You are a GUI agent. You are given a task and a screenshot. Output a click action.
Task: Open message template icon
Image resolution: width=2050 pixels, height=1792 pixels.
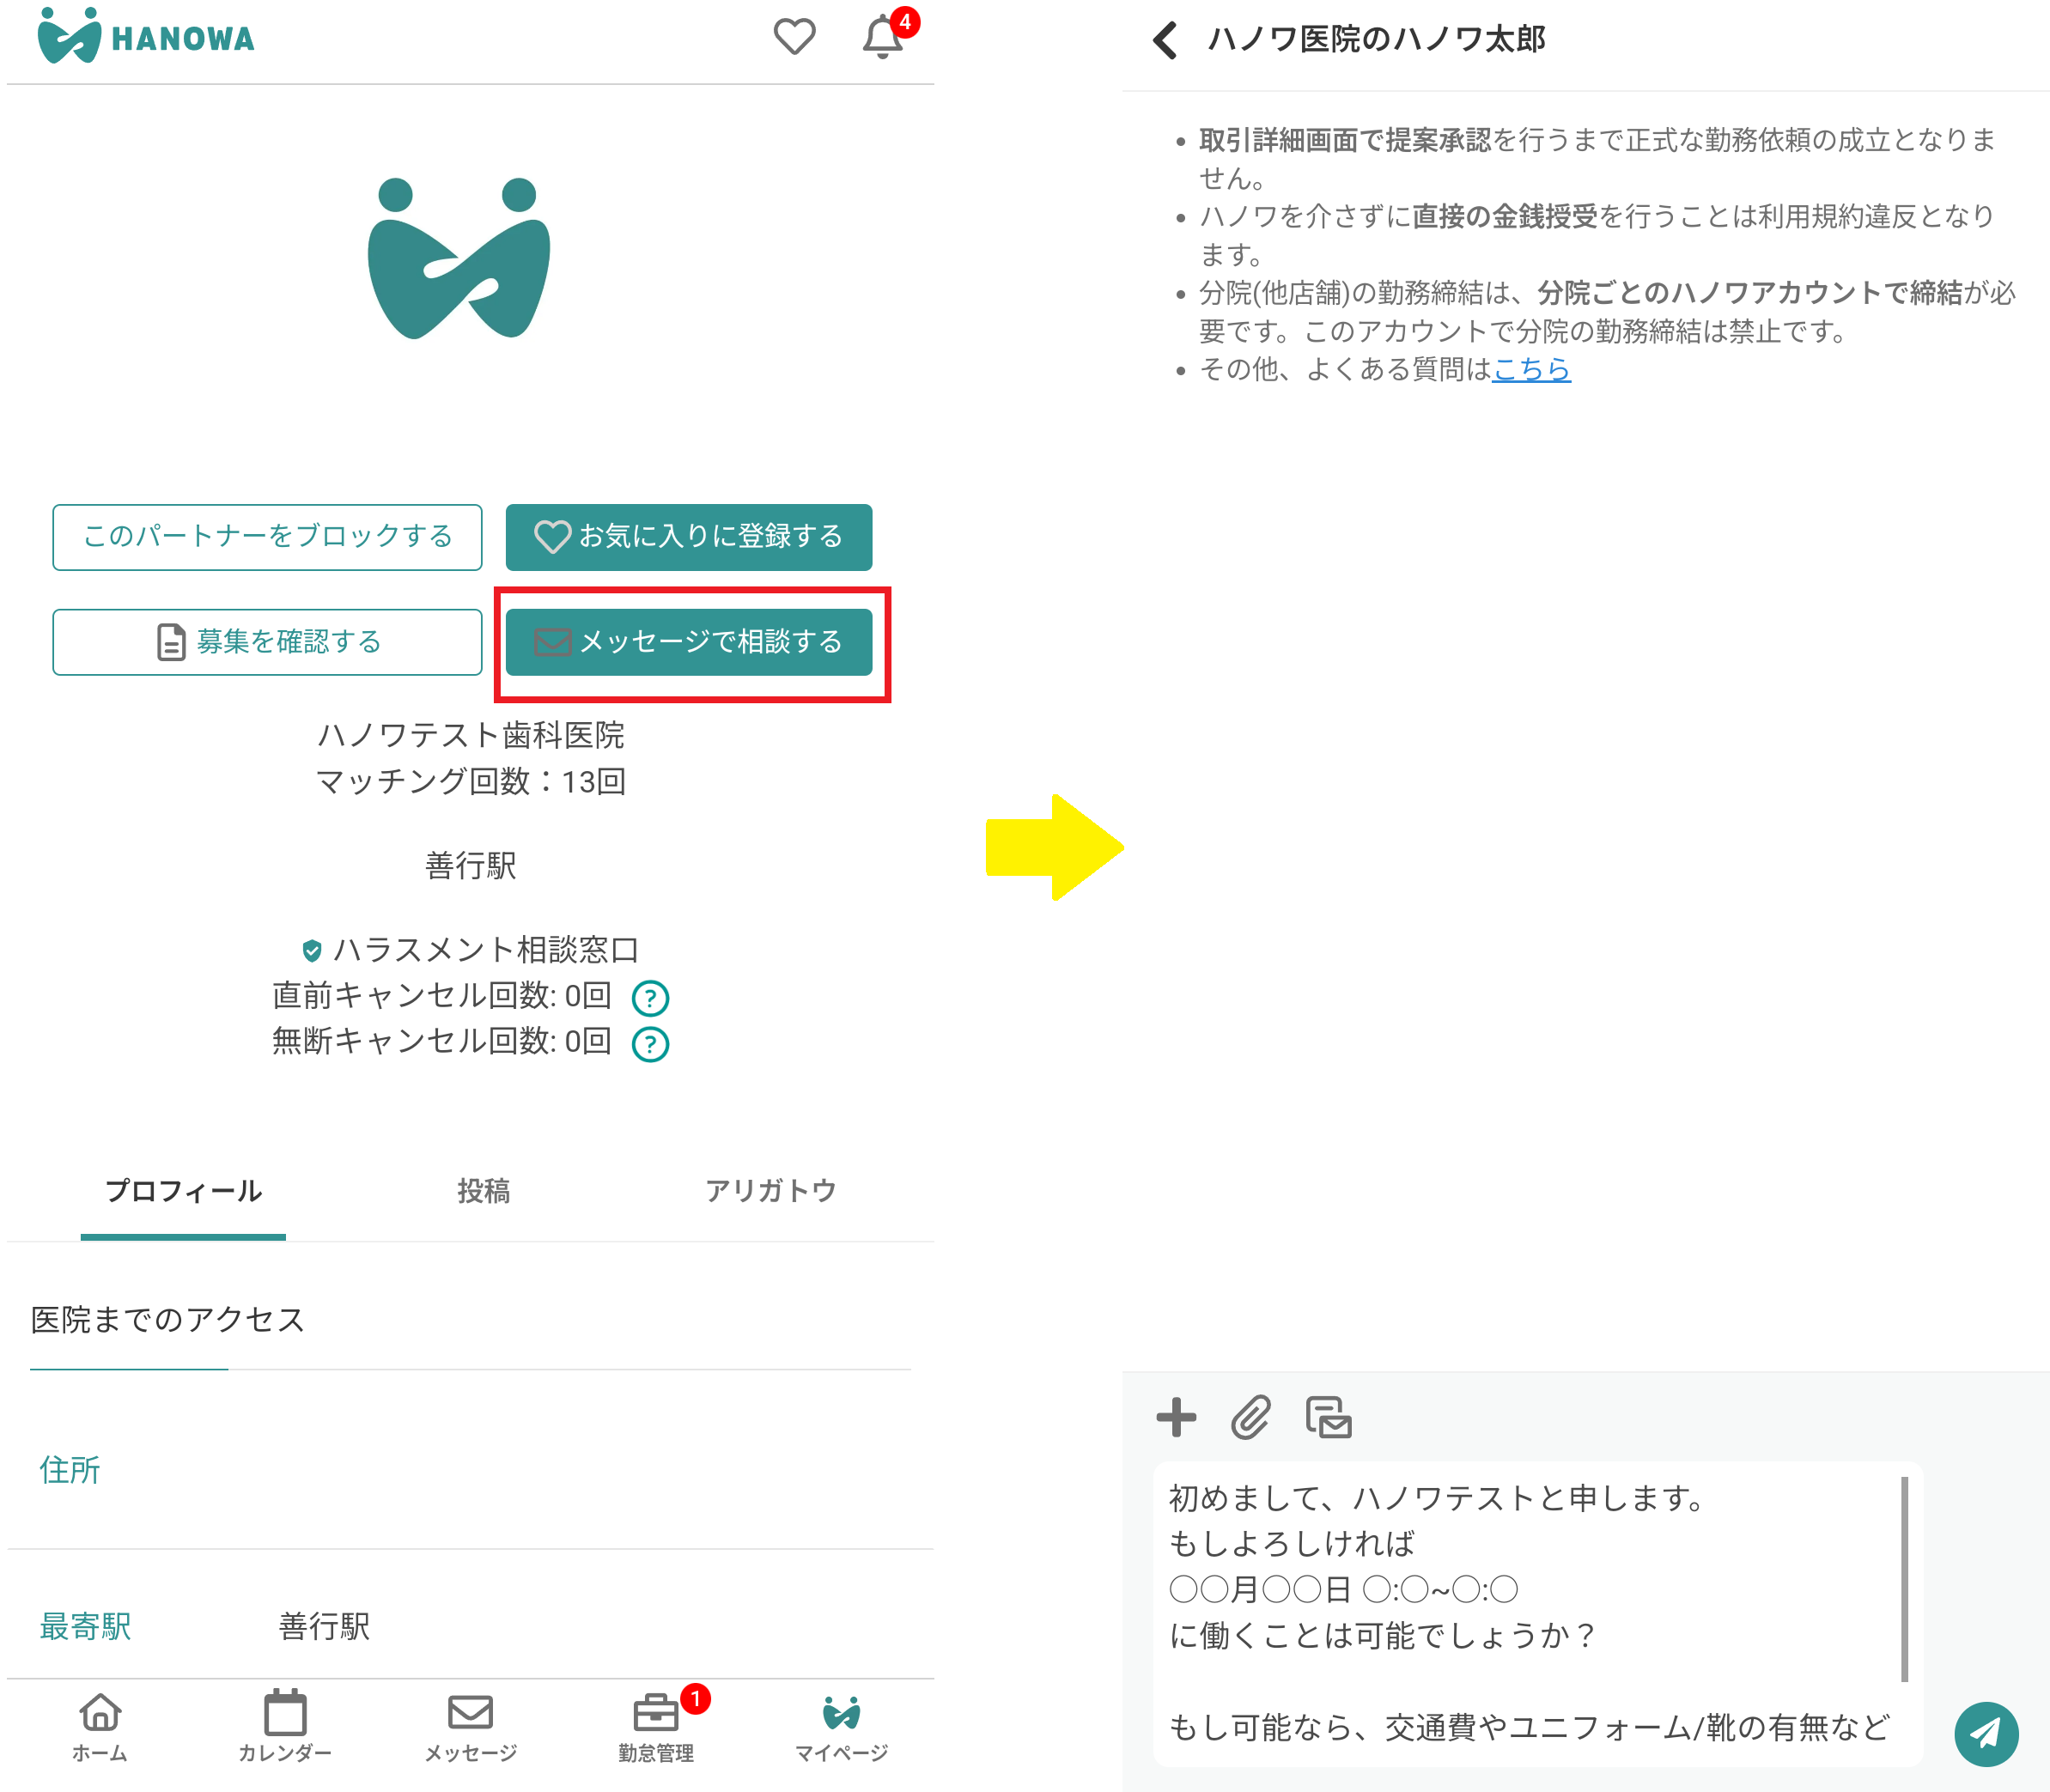point(1328,1417)
